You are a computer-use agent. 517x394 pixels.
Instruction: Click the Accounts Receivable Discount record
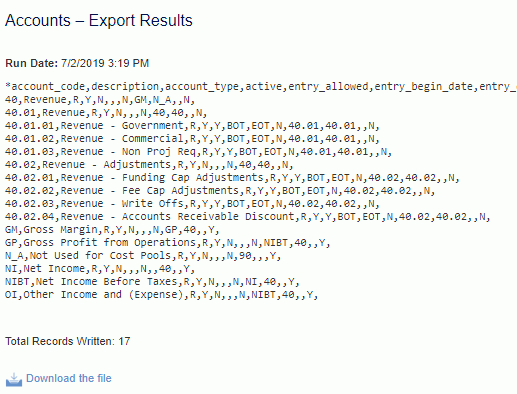coord(248,217)
